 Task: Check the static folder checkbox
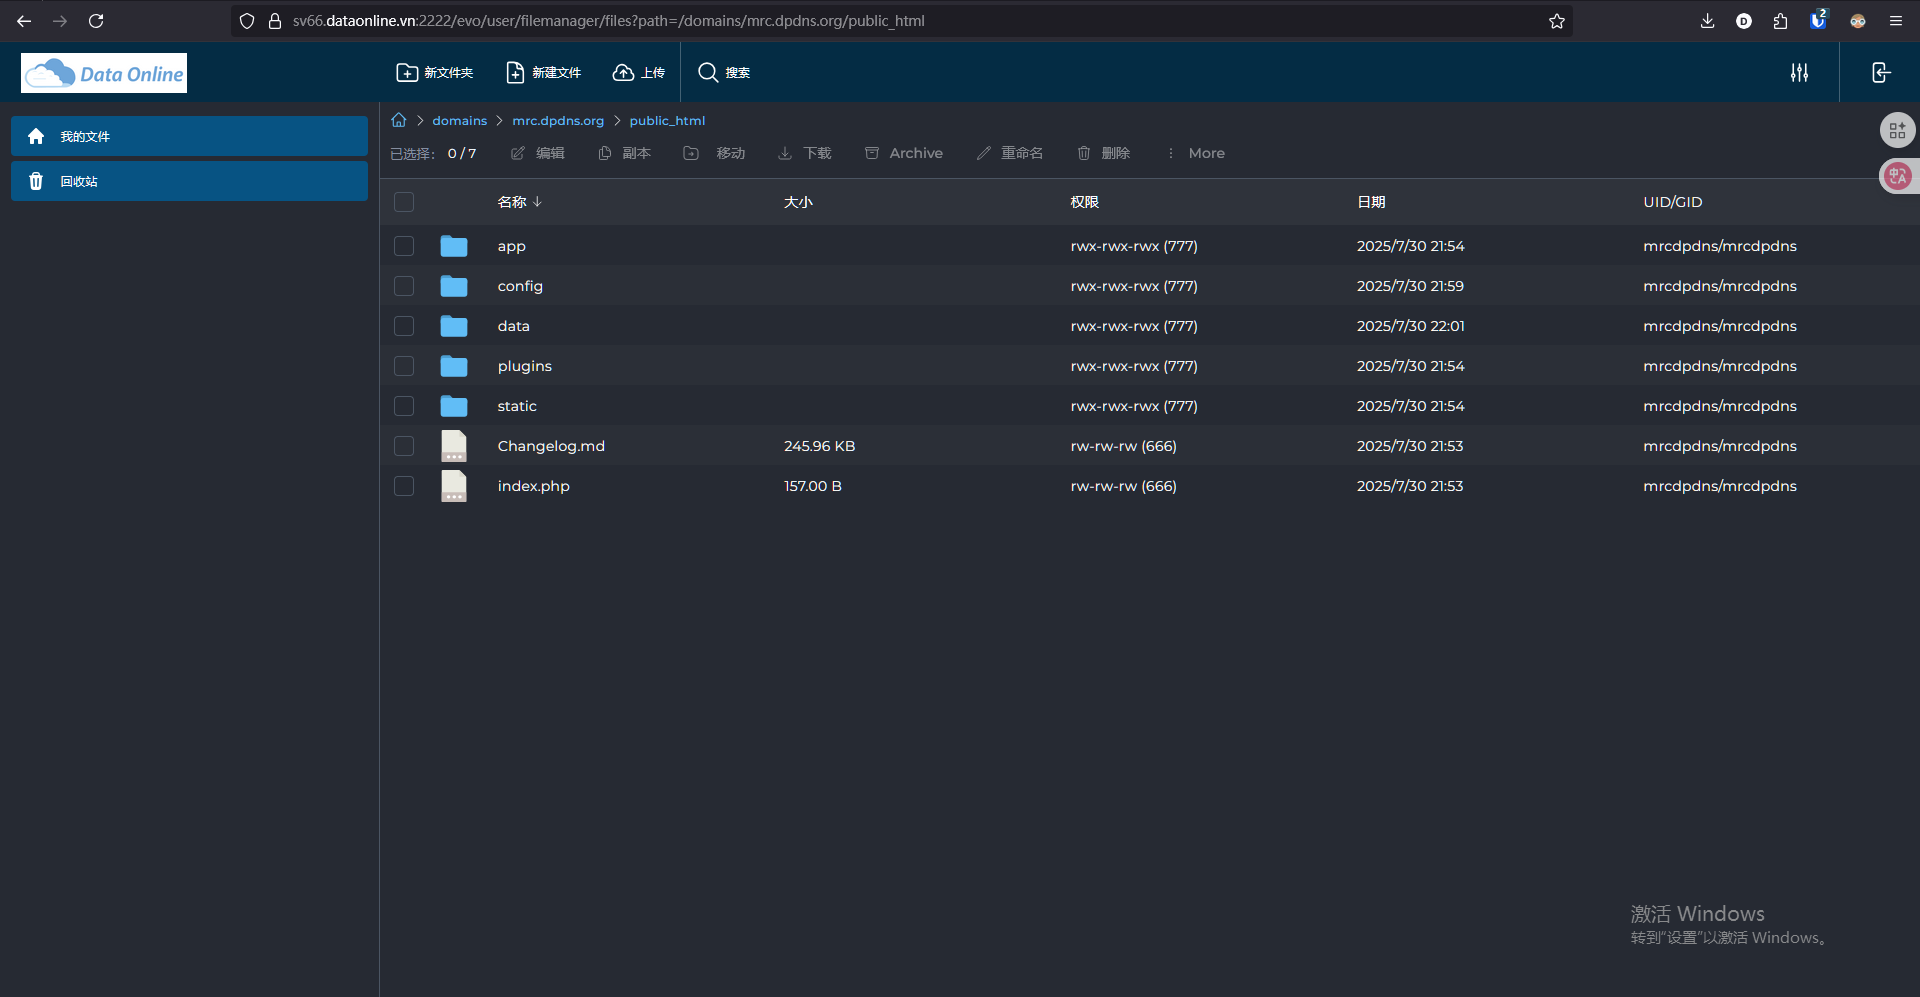point(404,406)
